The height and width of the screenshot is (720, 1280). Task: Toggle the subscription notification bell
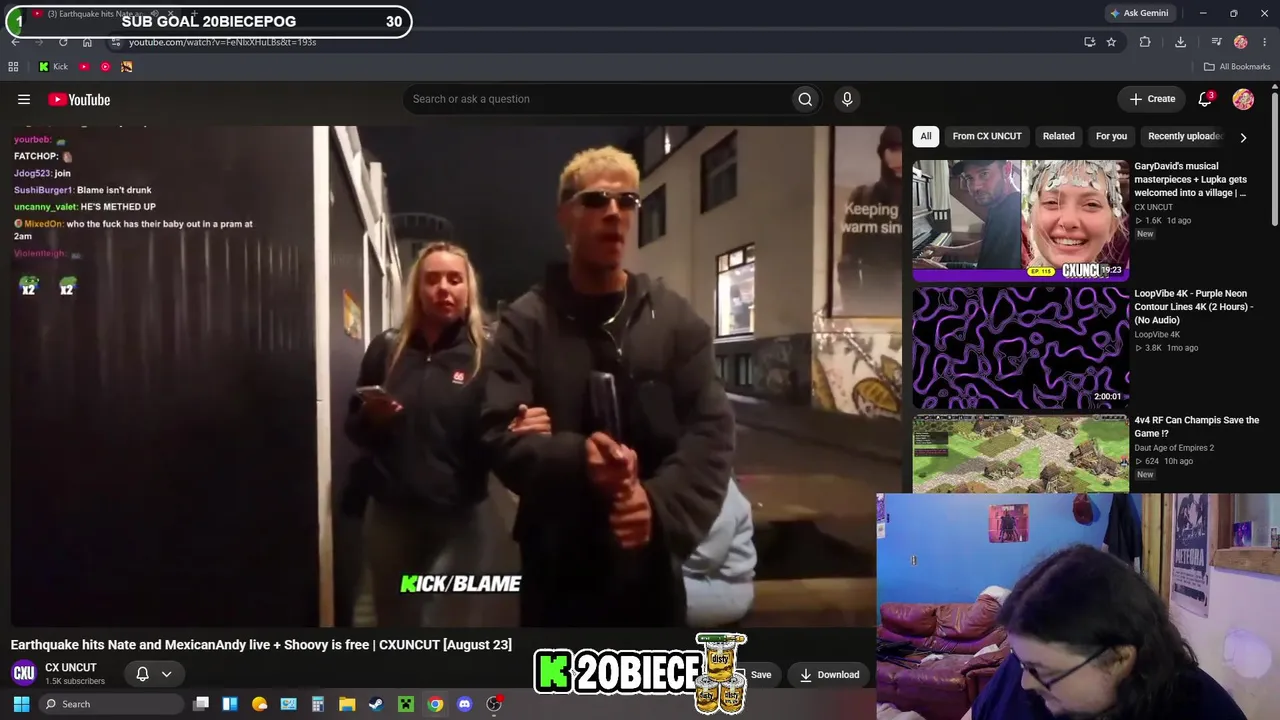coord(142,674)
